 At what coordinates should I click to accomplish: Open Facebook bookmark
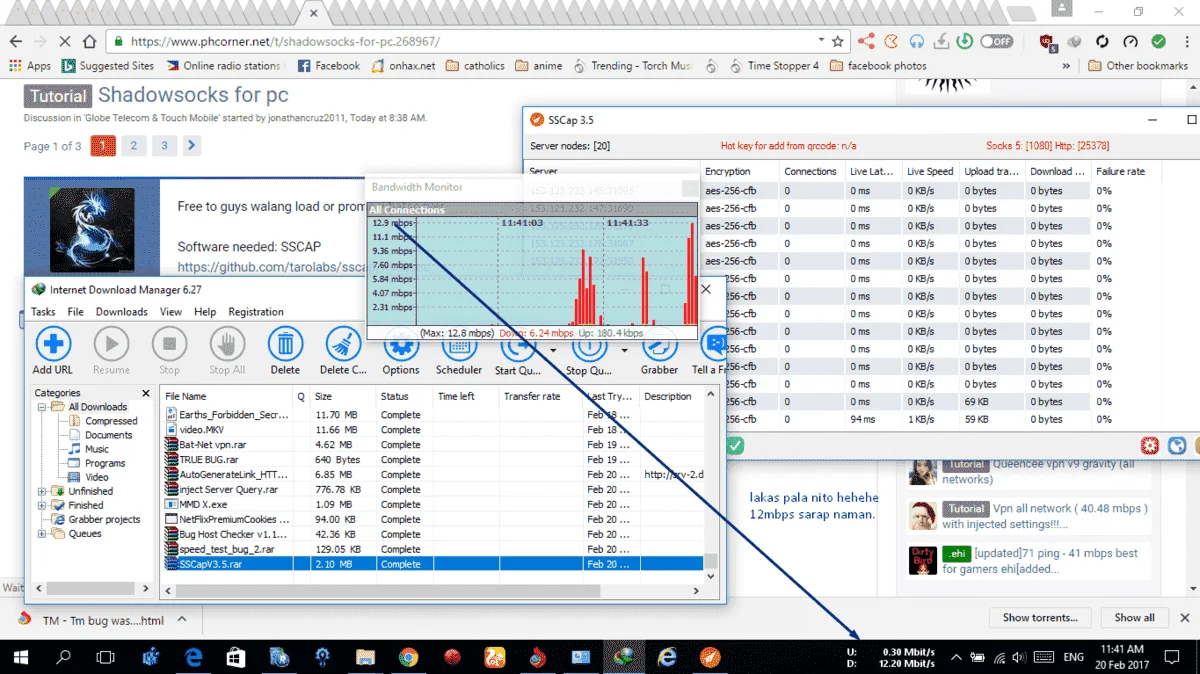329,66
